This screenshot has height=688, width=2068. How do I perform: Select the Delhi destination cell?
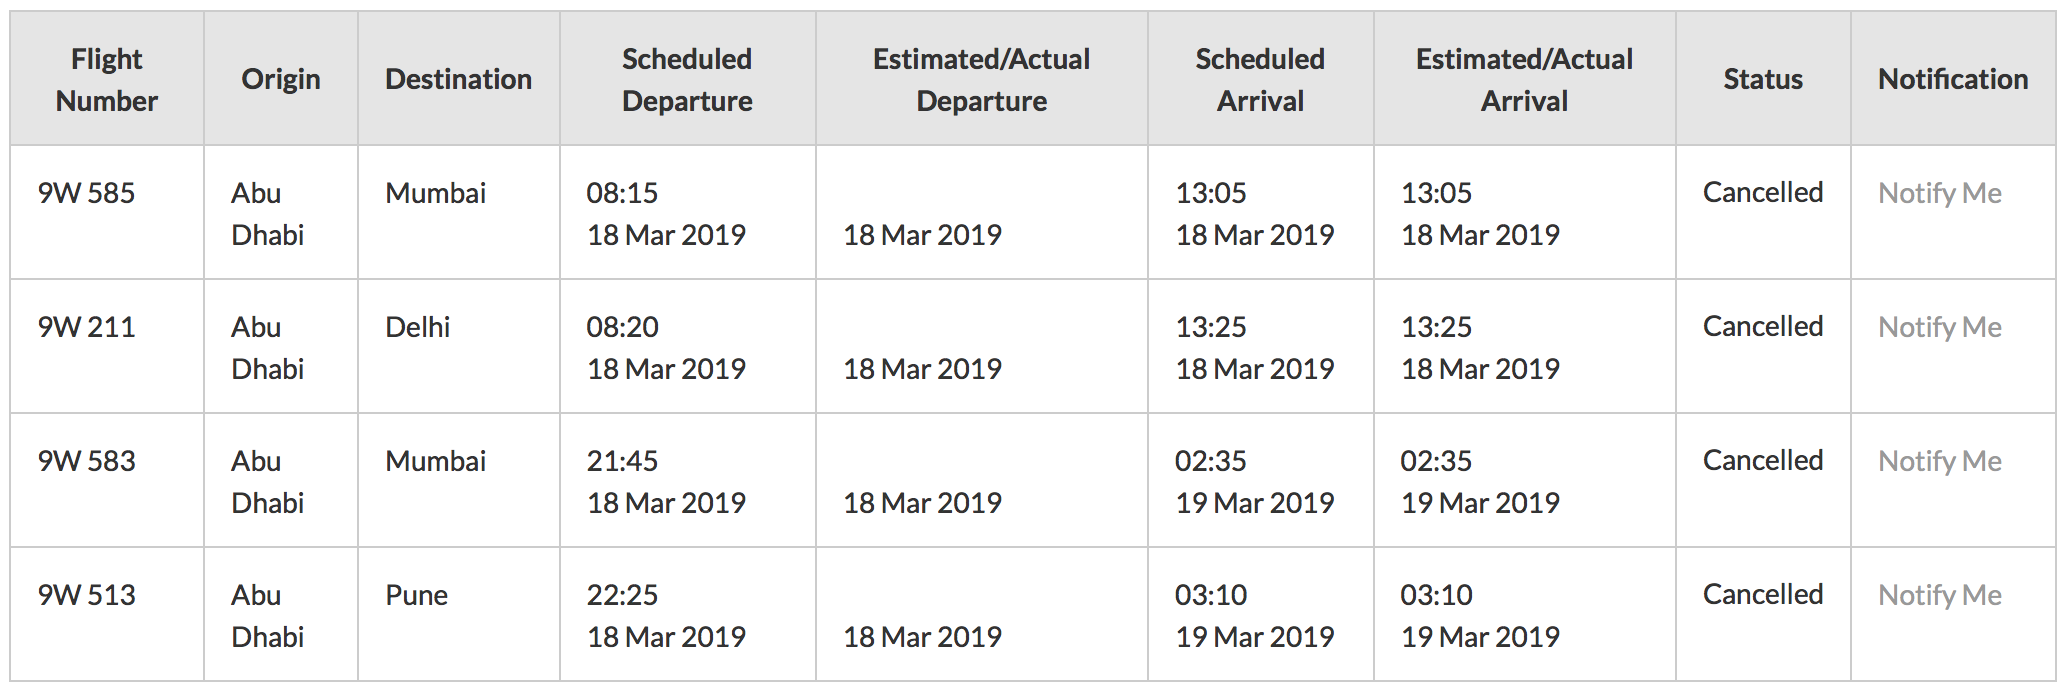(459, 346)
